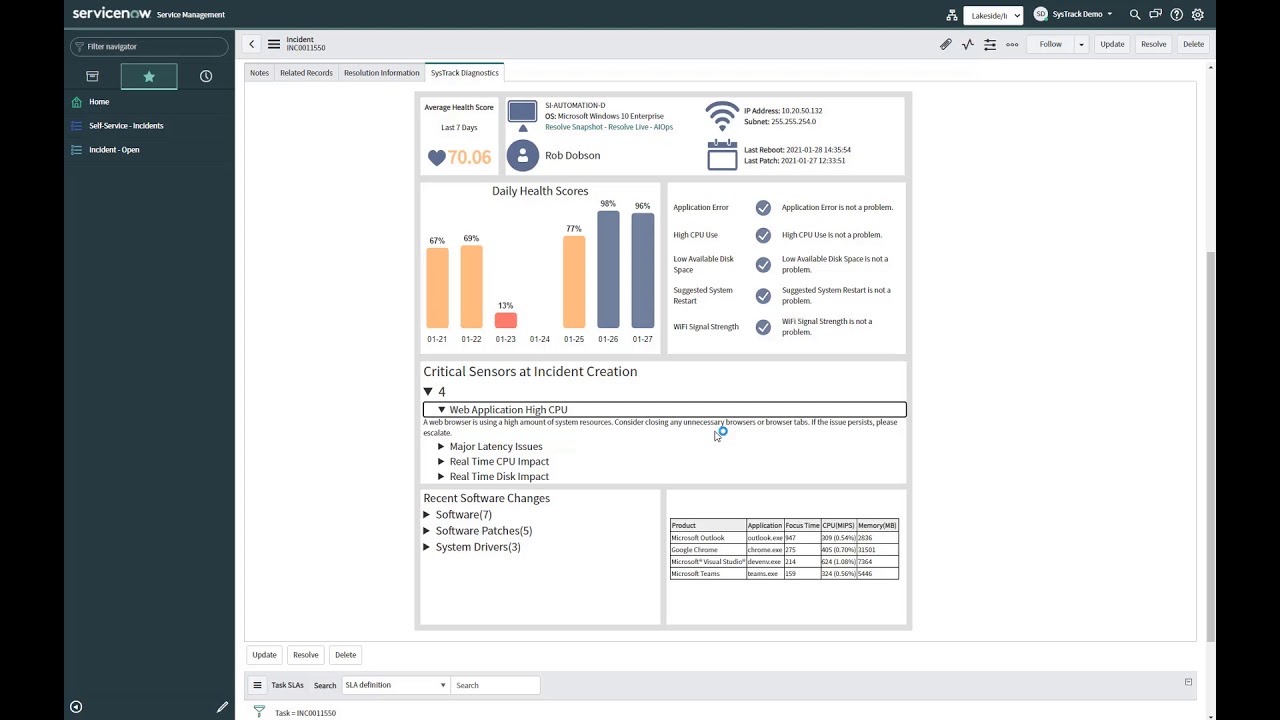Click the Rob Dobson user avatar icon
The image size is (1280, 720).
point(523,156)
